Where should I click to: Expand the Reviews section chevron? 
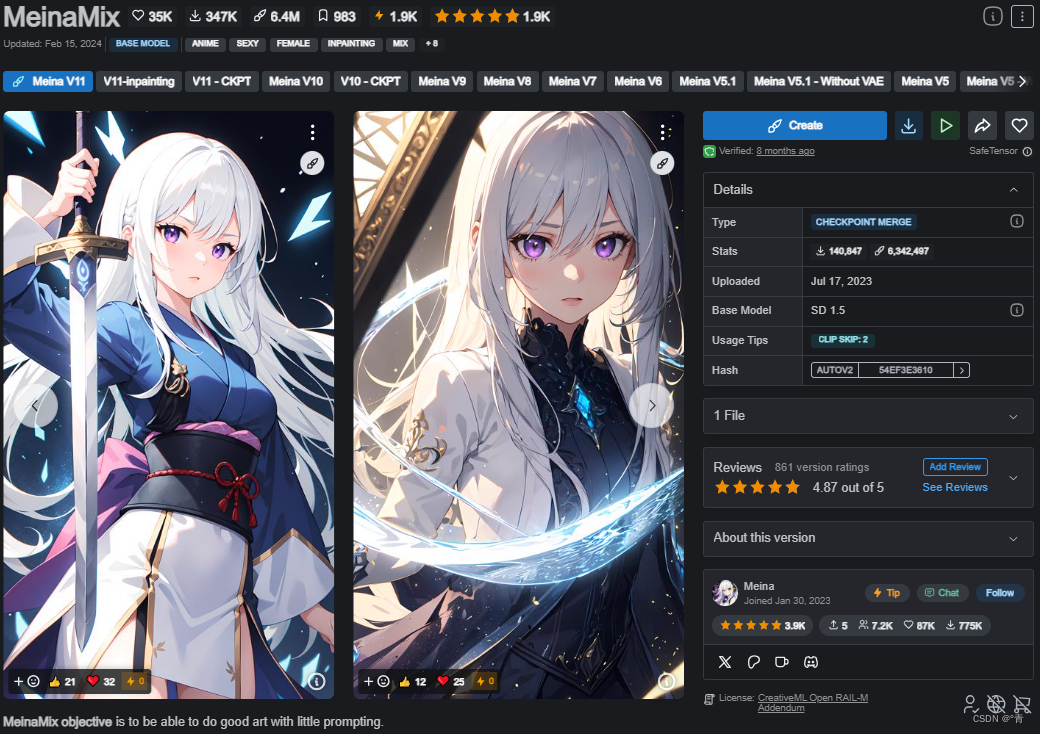click(1013, 477)
